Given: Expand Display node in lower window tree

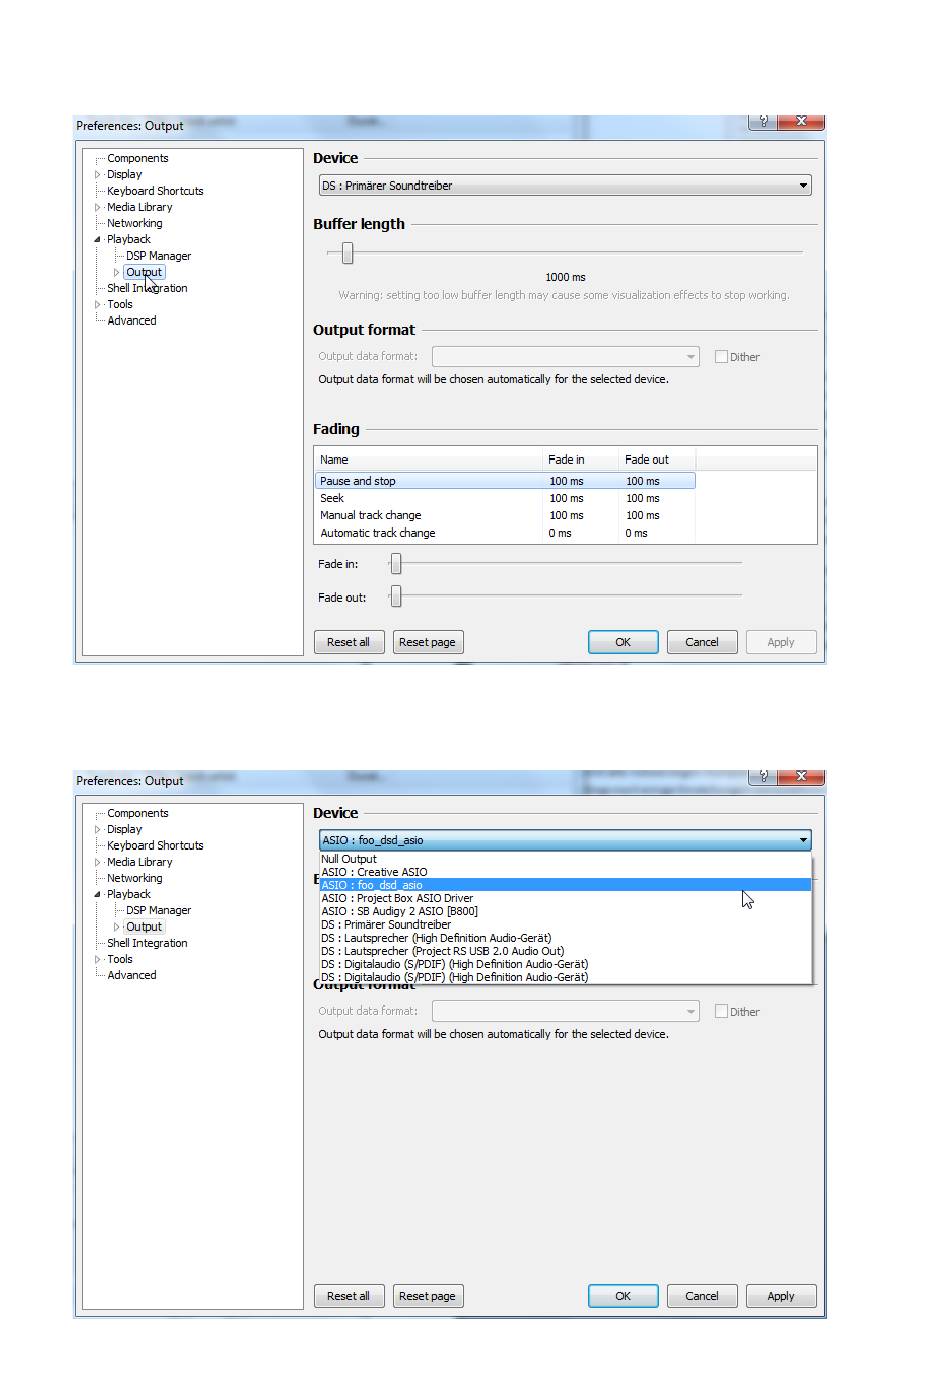Looking at the screenshot, I should pyautogui.click(x=98, y=829).
